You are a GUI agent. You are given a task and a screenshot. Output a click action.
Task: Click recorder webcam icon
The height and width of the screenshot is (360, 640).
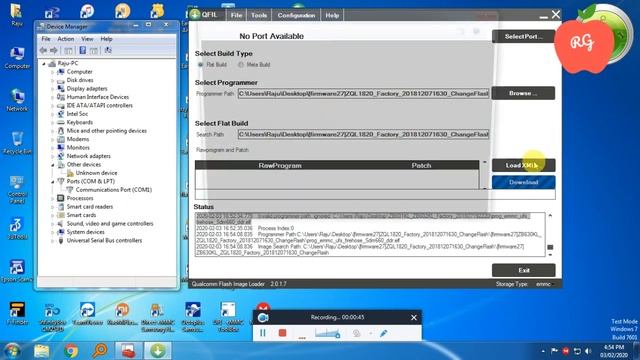coord(356,333)
